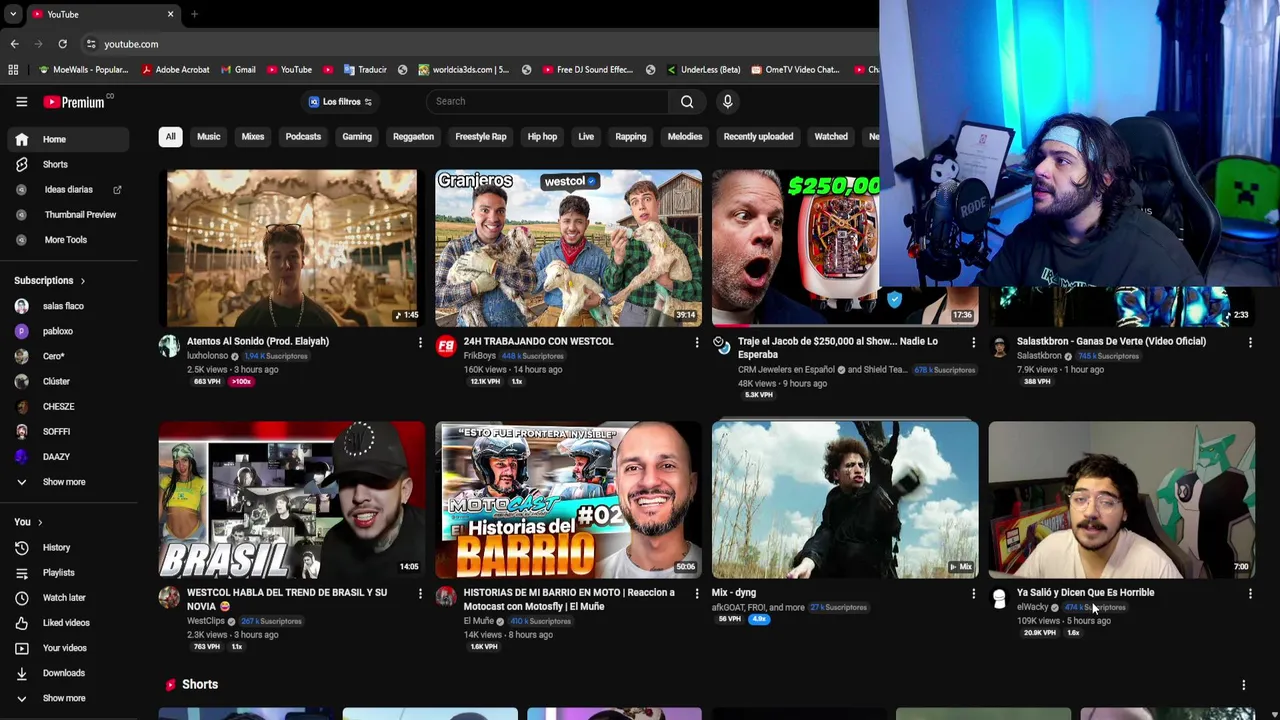Click the YouTube search input field
This screenshot has width=1280, height=720.
[x=547, y=101]
